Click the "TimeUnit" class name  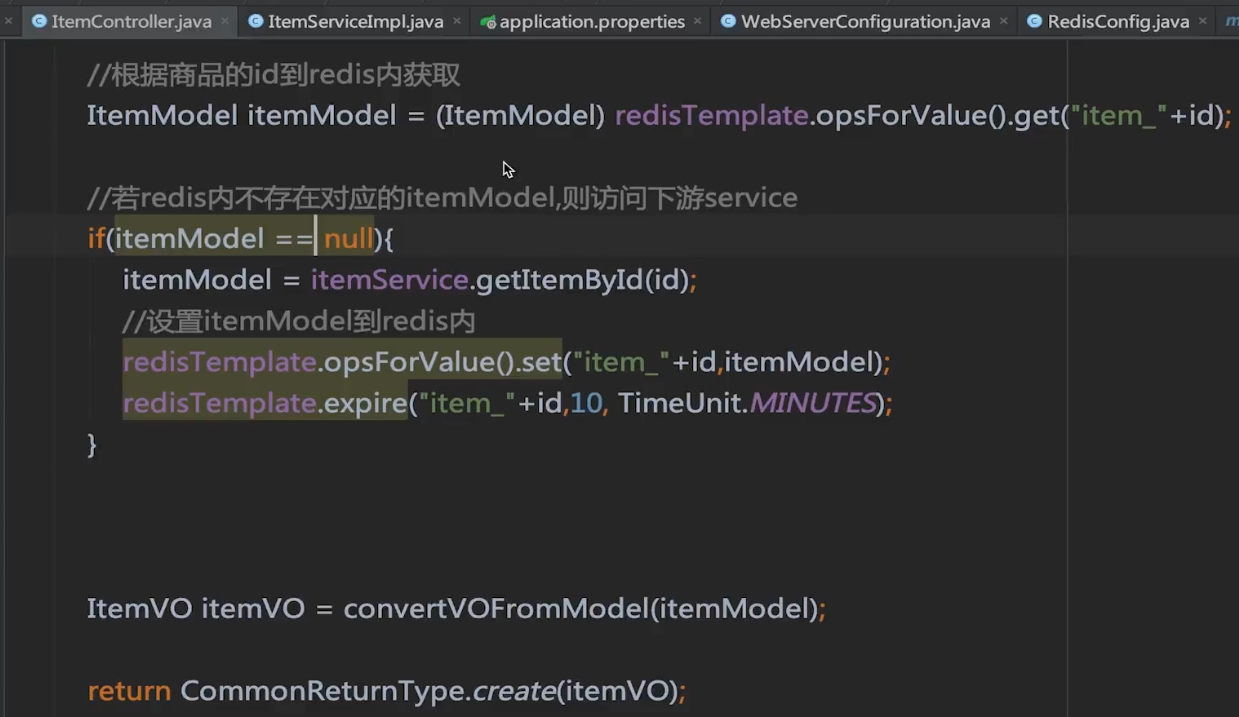coord(679,403)
